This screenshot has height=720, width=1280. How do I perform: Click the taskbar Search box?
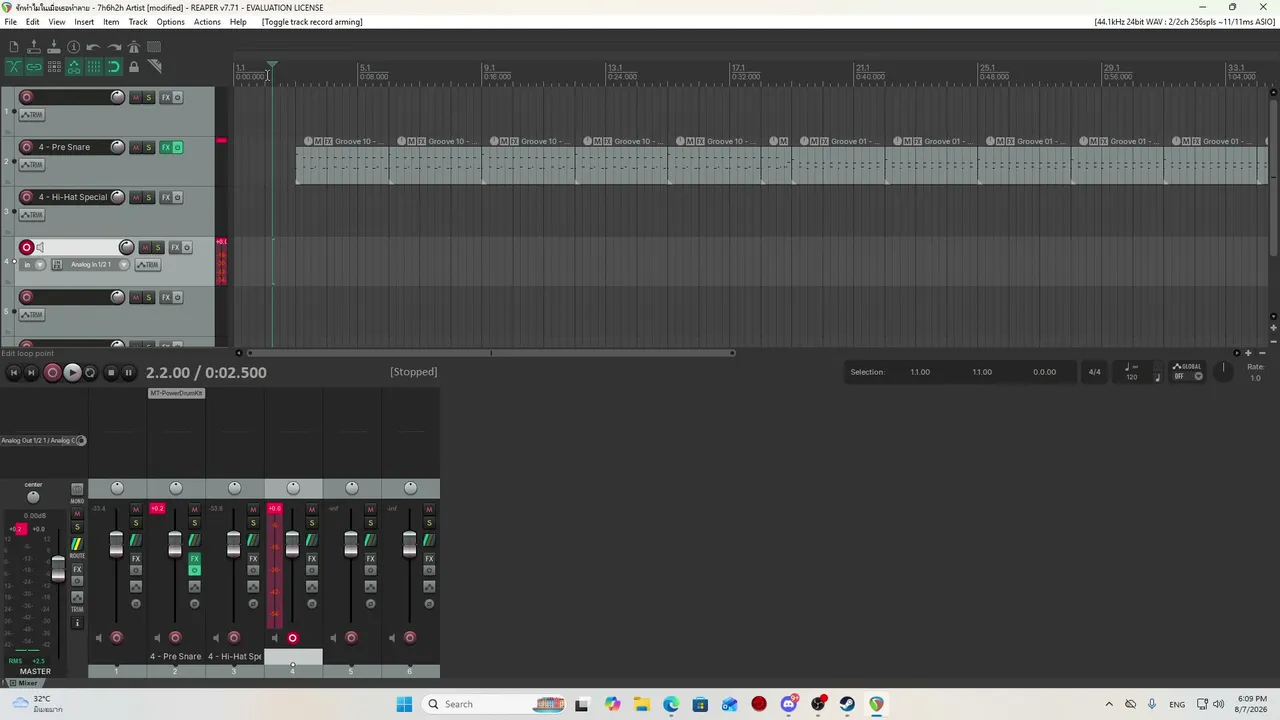tap(494, 704)
